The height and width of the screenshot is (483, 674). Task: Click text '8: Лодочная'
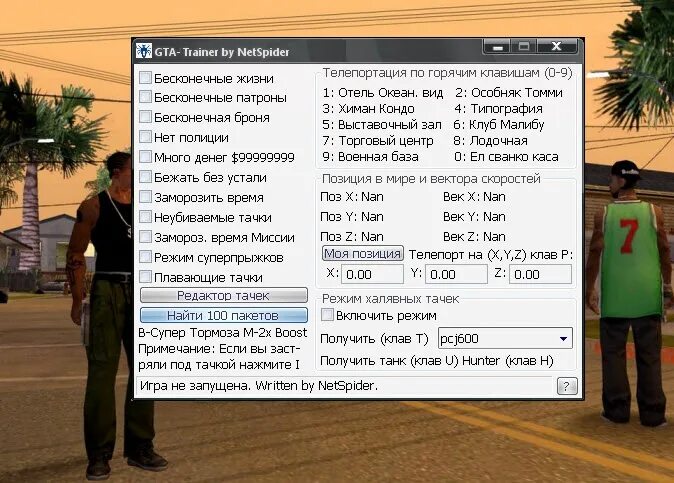click(490, 141)
